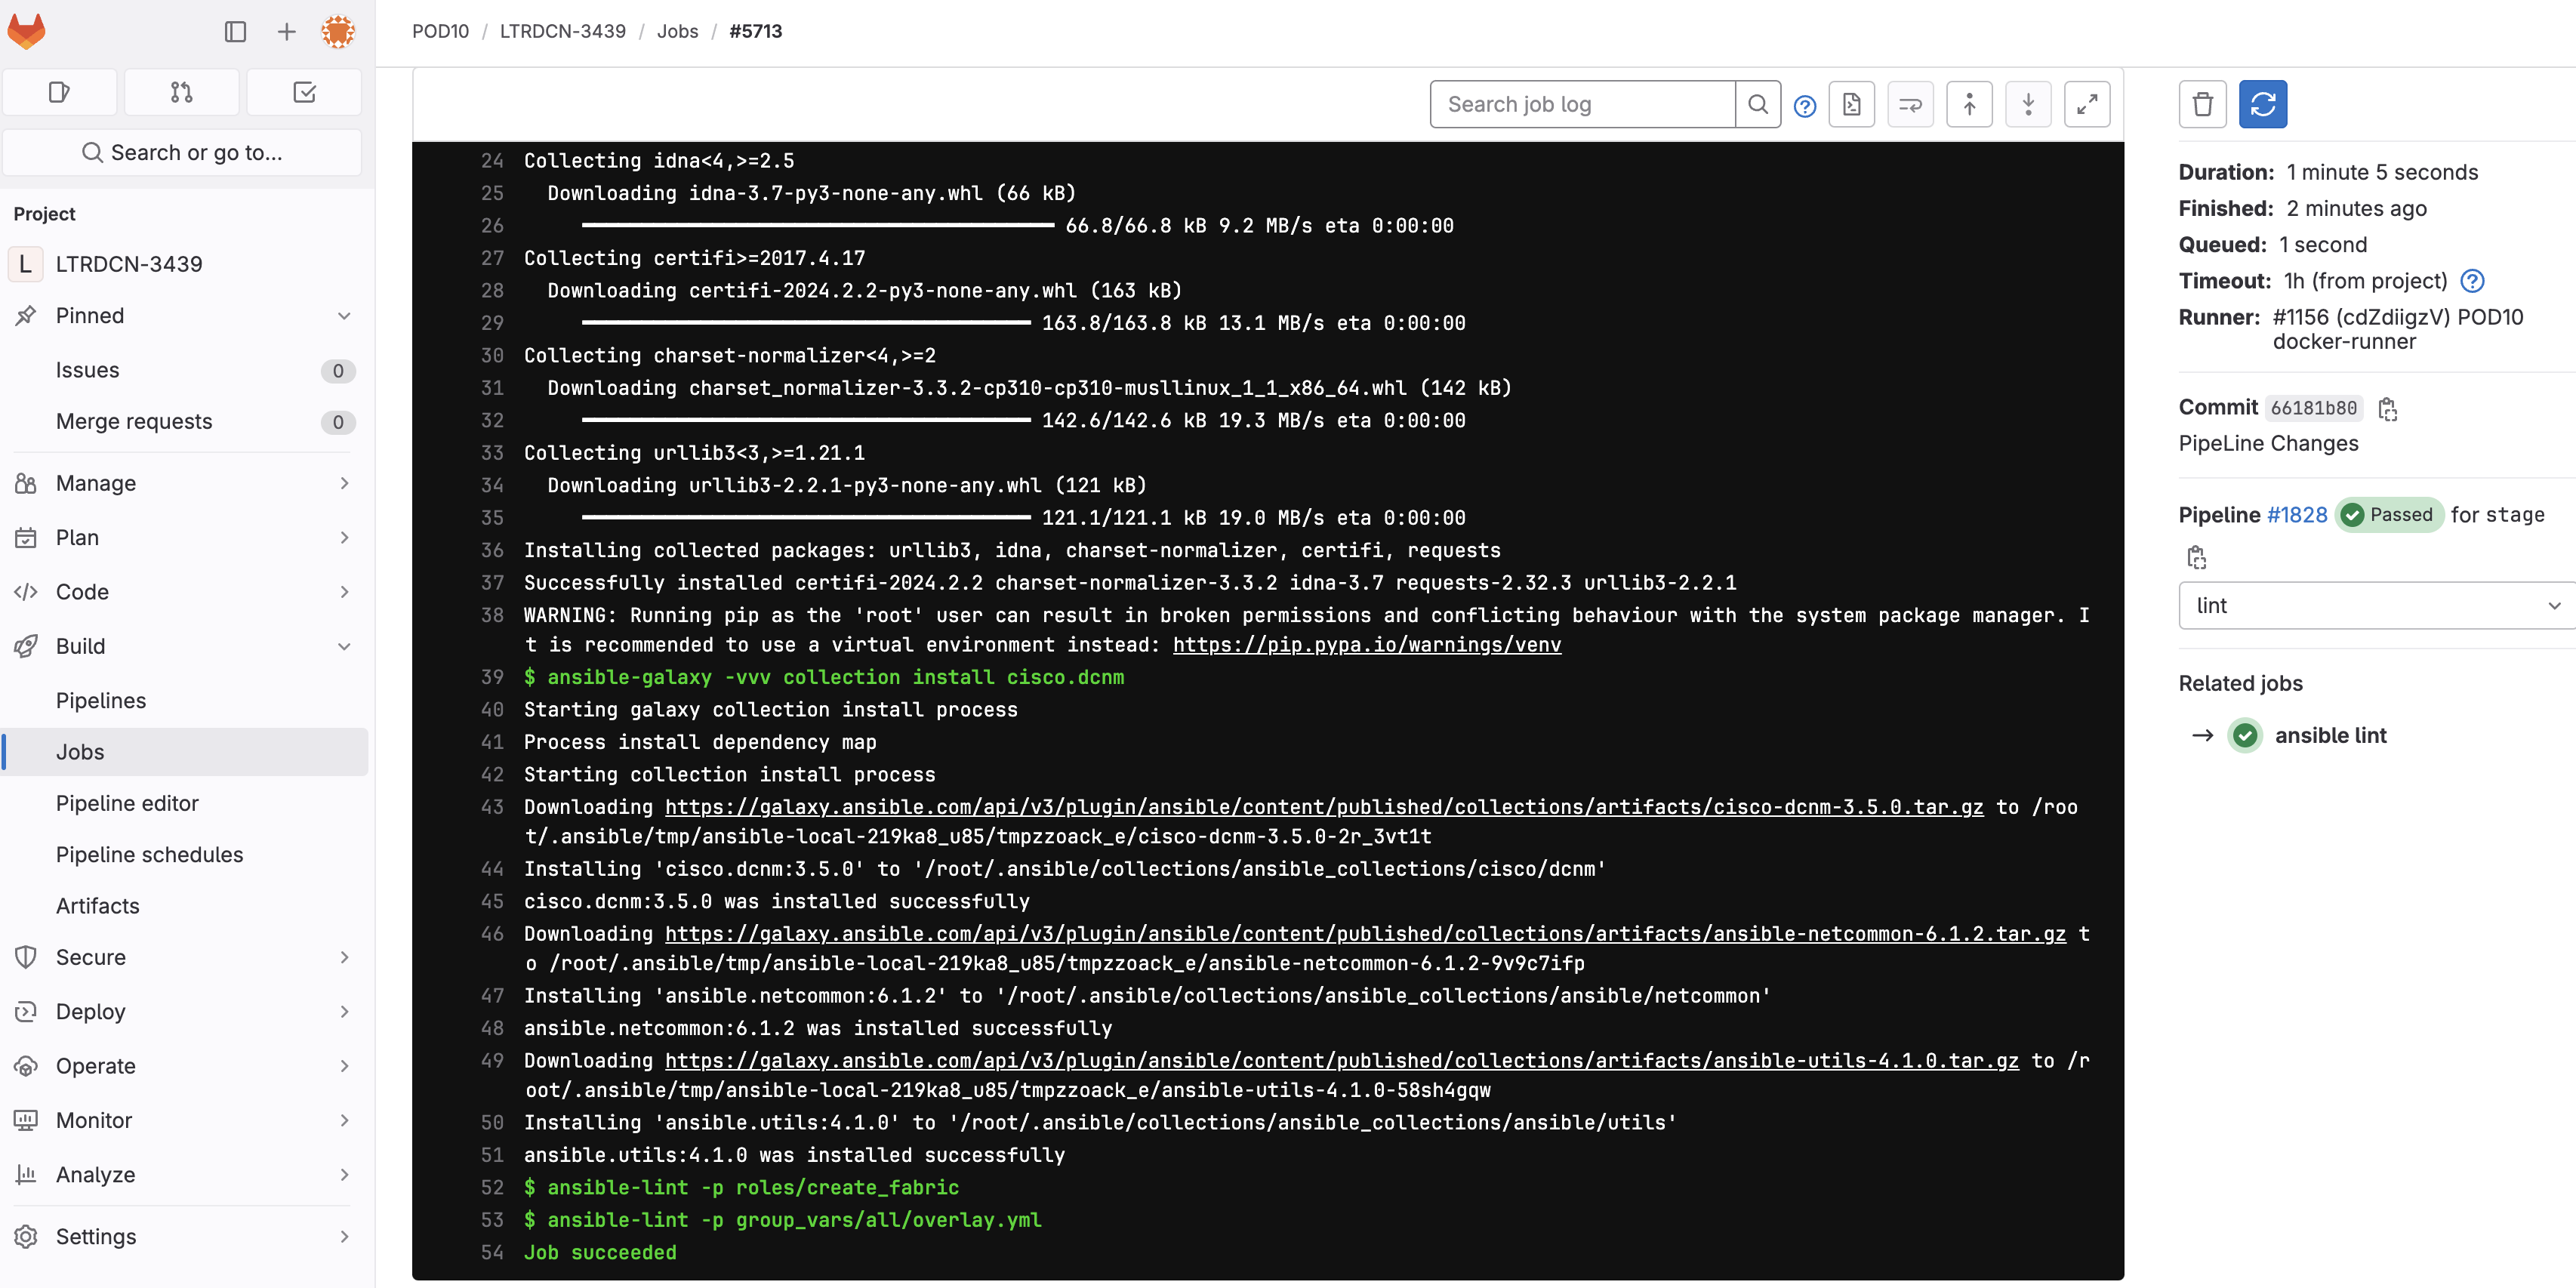Click log line number 54
The height and width of the screenshot is (1288, 2576).
click(492, 1252)
